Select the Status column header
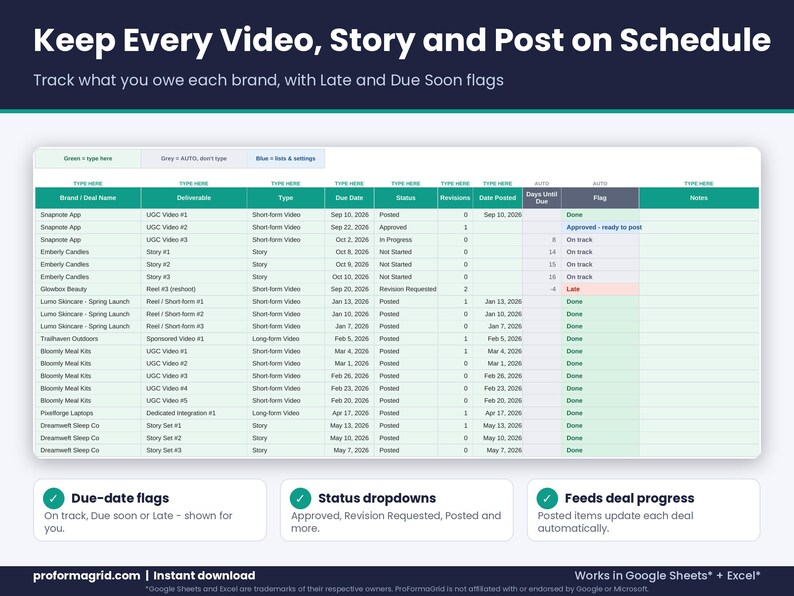Image resolution: width=794 pixels, height=596 pixels. [406, 198]
